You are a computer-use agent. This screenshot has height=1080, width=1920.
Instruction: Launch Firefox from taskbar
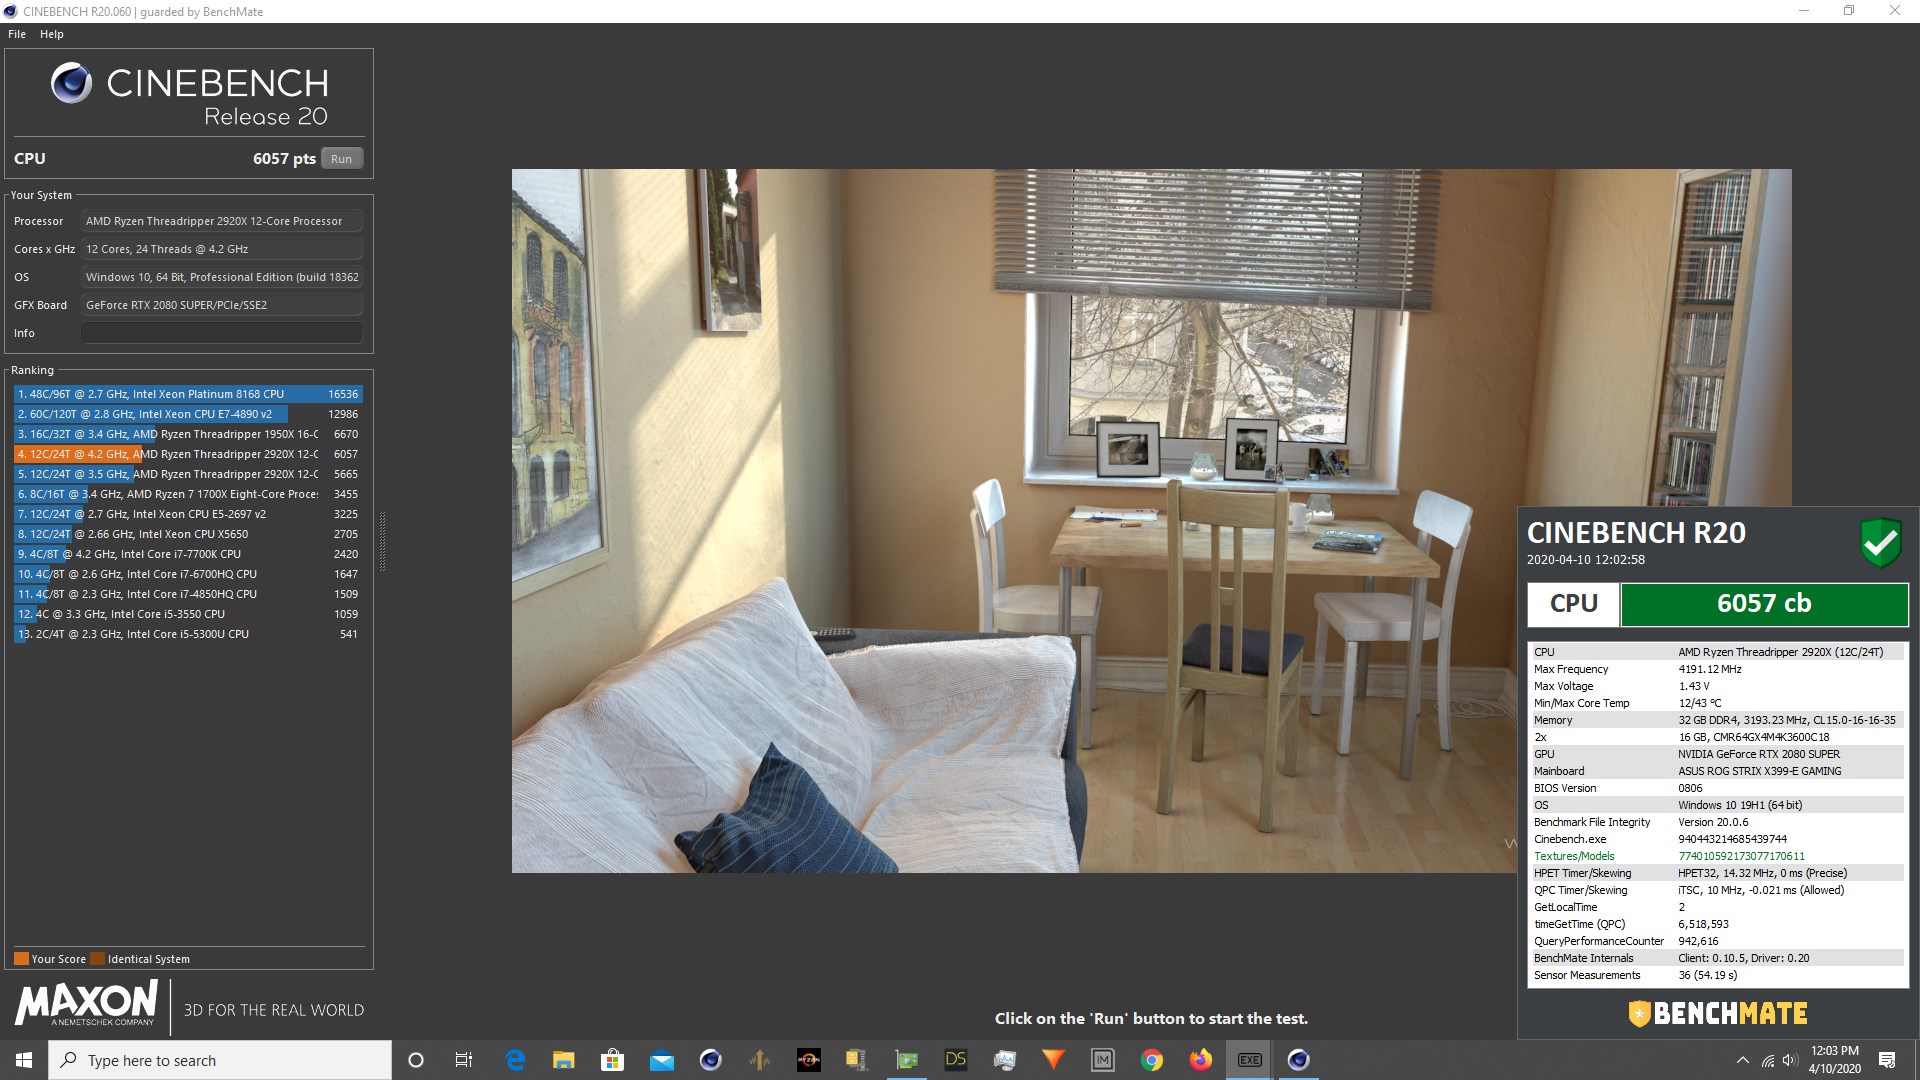point(1200,1060)
